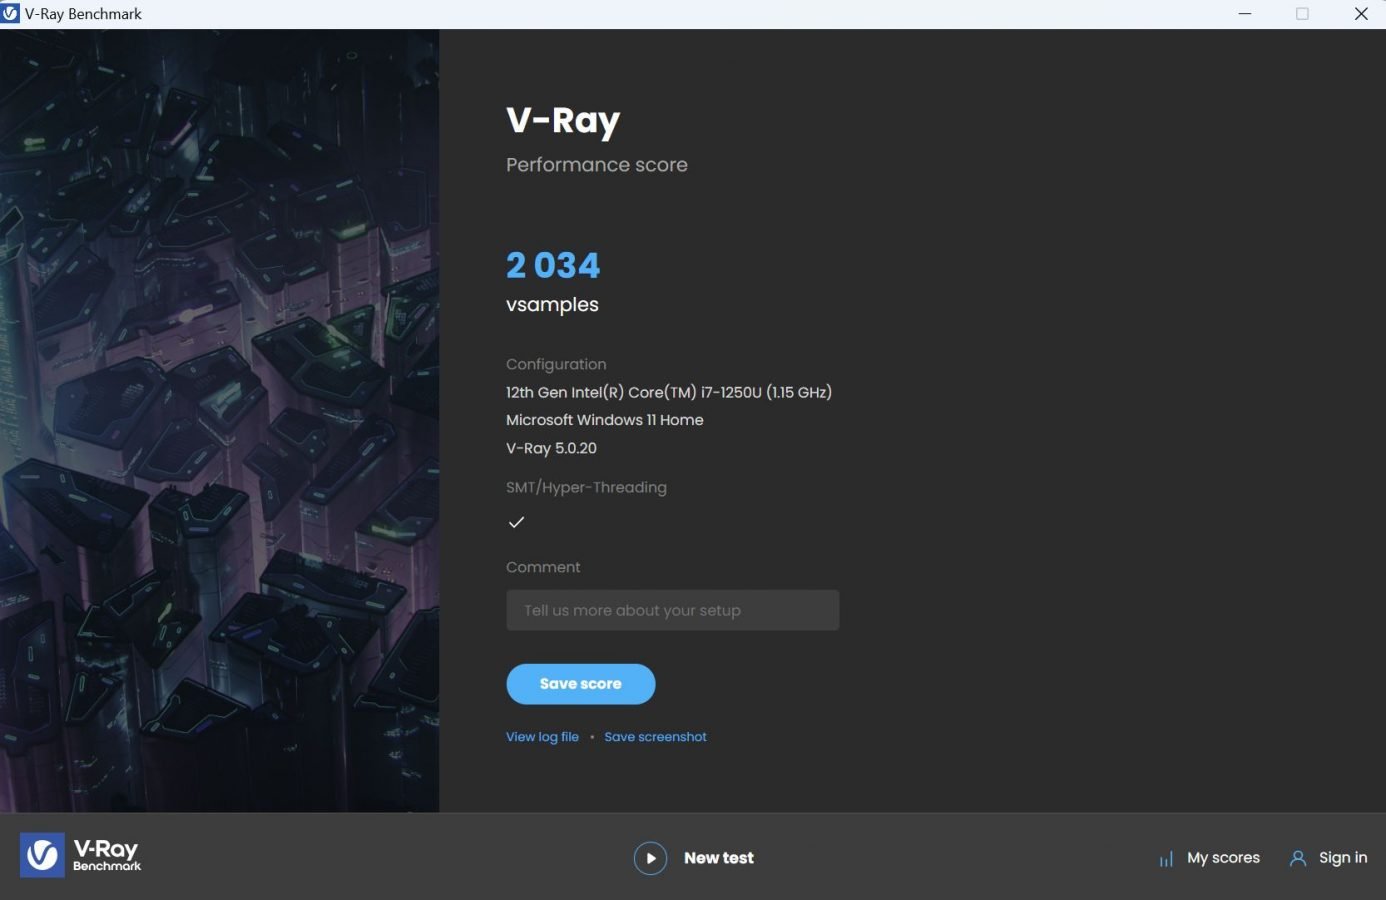Click the CPU configuration text line
This screenshot has height=900, width=1386.
pyautogui.click(x=669, y=392)
